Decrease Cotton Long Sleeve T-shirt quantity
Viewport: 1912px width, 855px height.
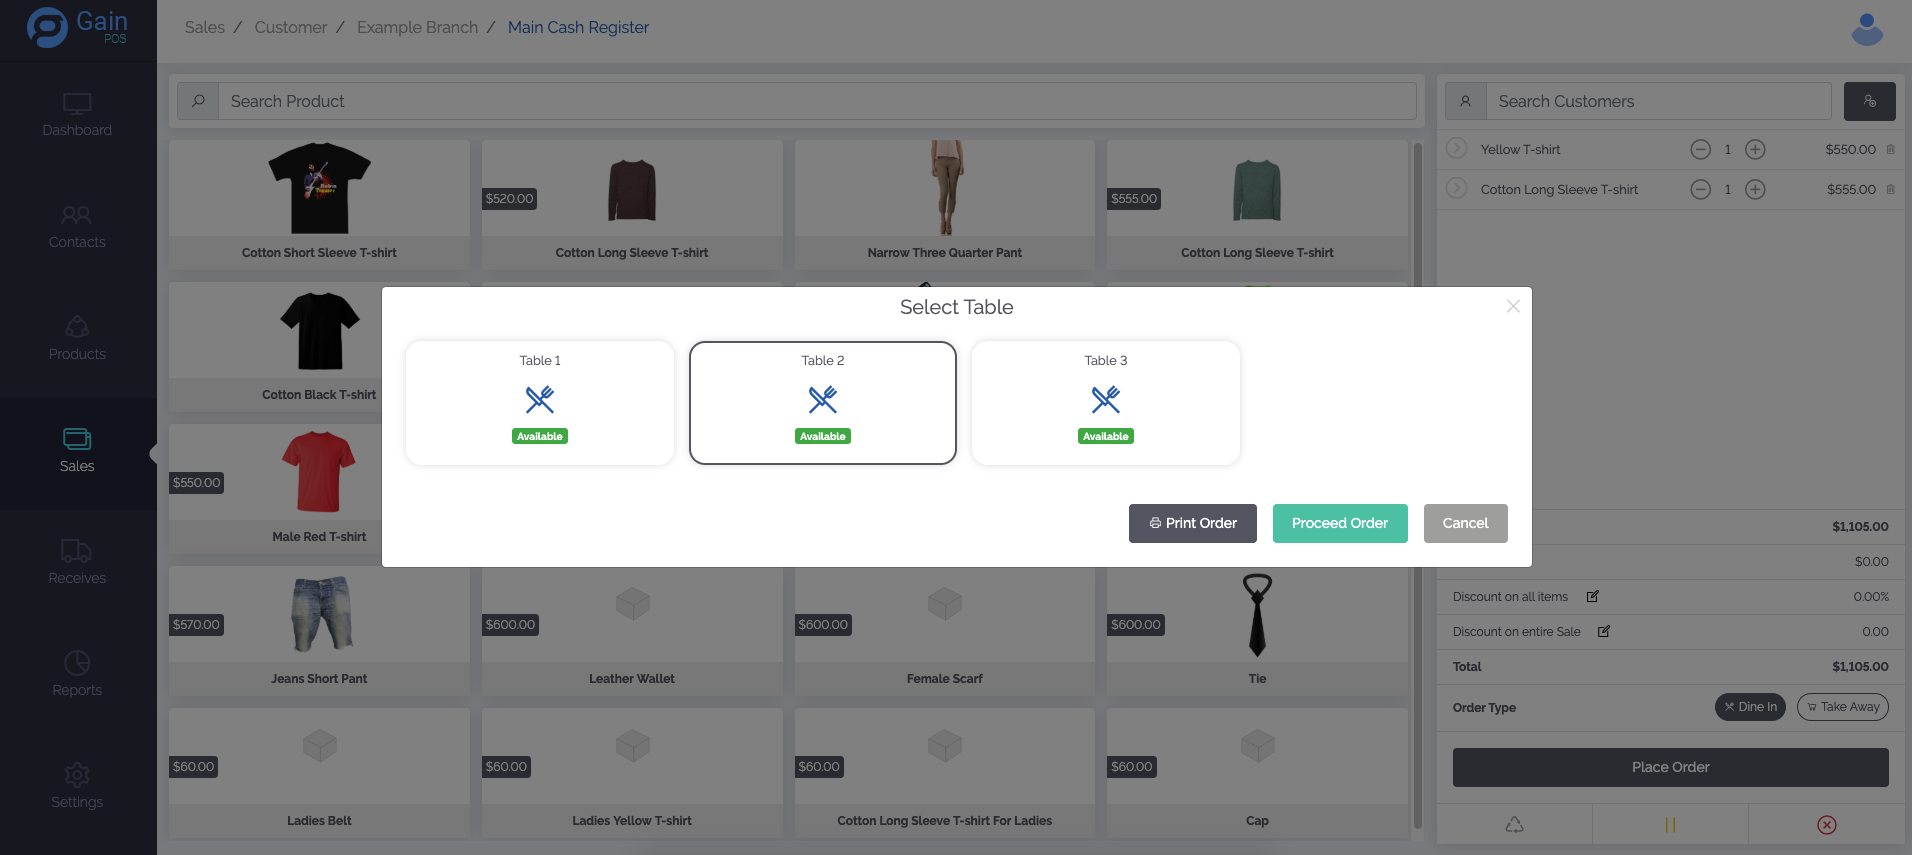(x=1700, y=190)
